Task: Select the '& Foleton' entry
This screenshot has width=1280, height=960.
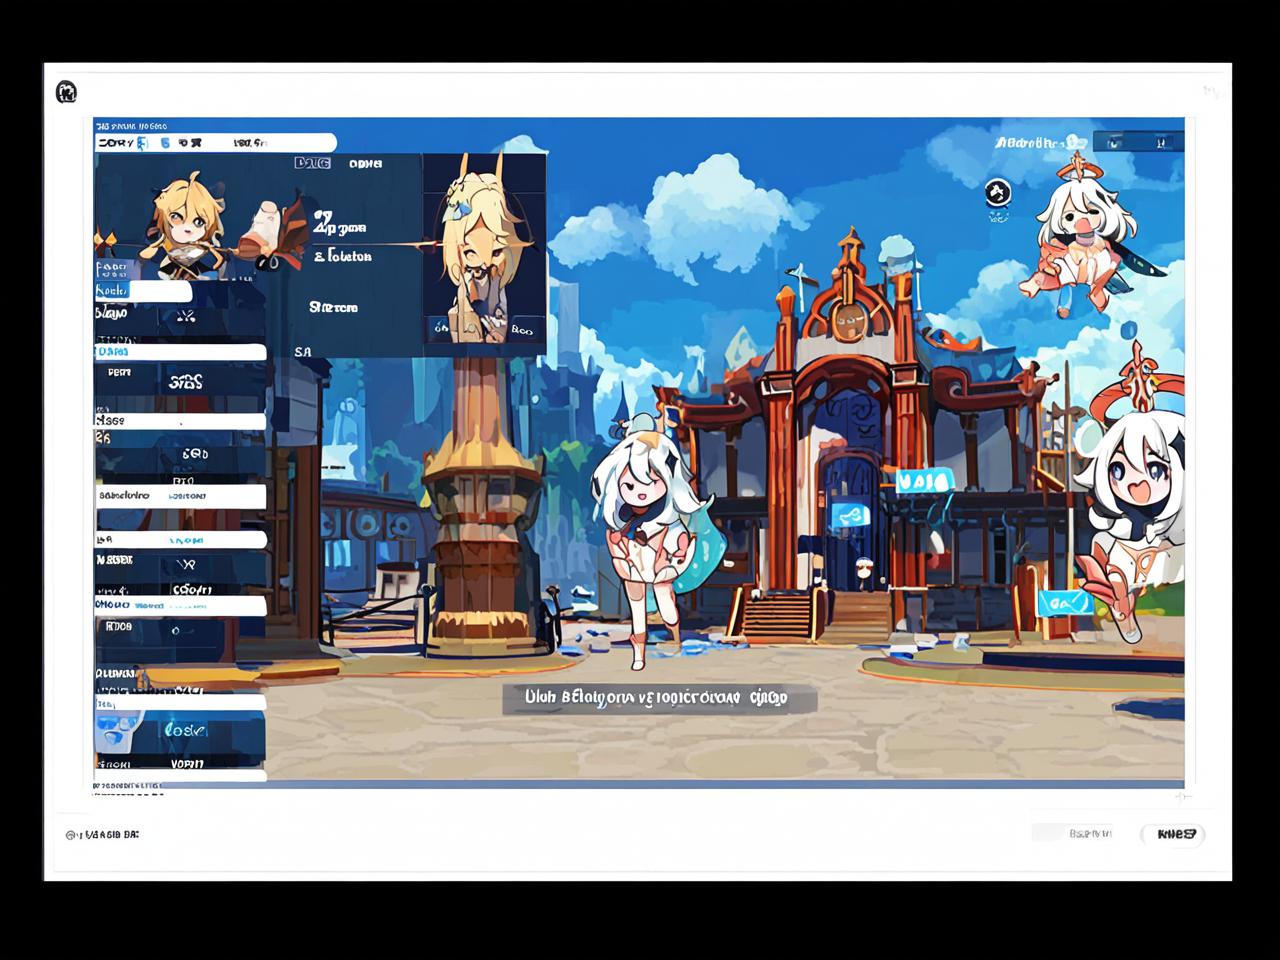Action: 343,256
